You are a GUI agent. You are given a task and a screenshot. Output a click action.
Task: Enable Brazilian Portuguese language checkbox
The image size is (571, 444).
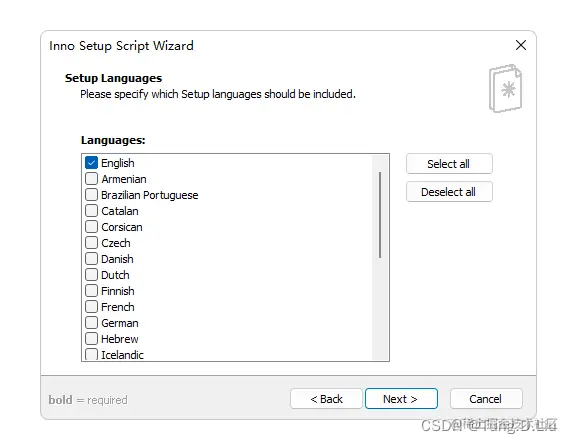[91, 195]
